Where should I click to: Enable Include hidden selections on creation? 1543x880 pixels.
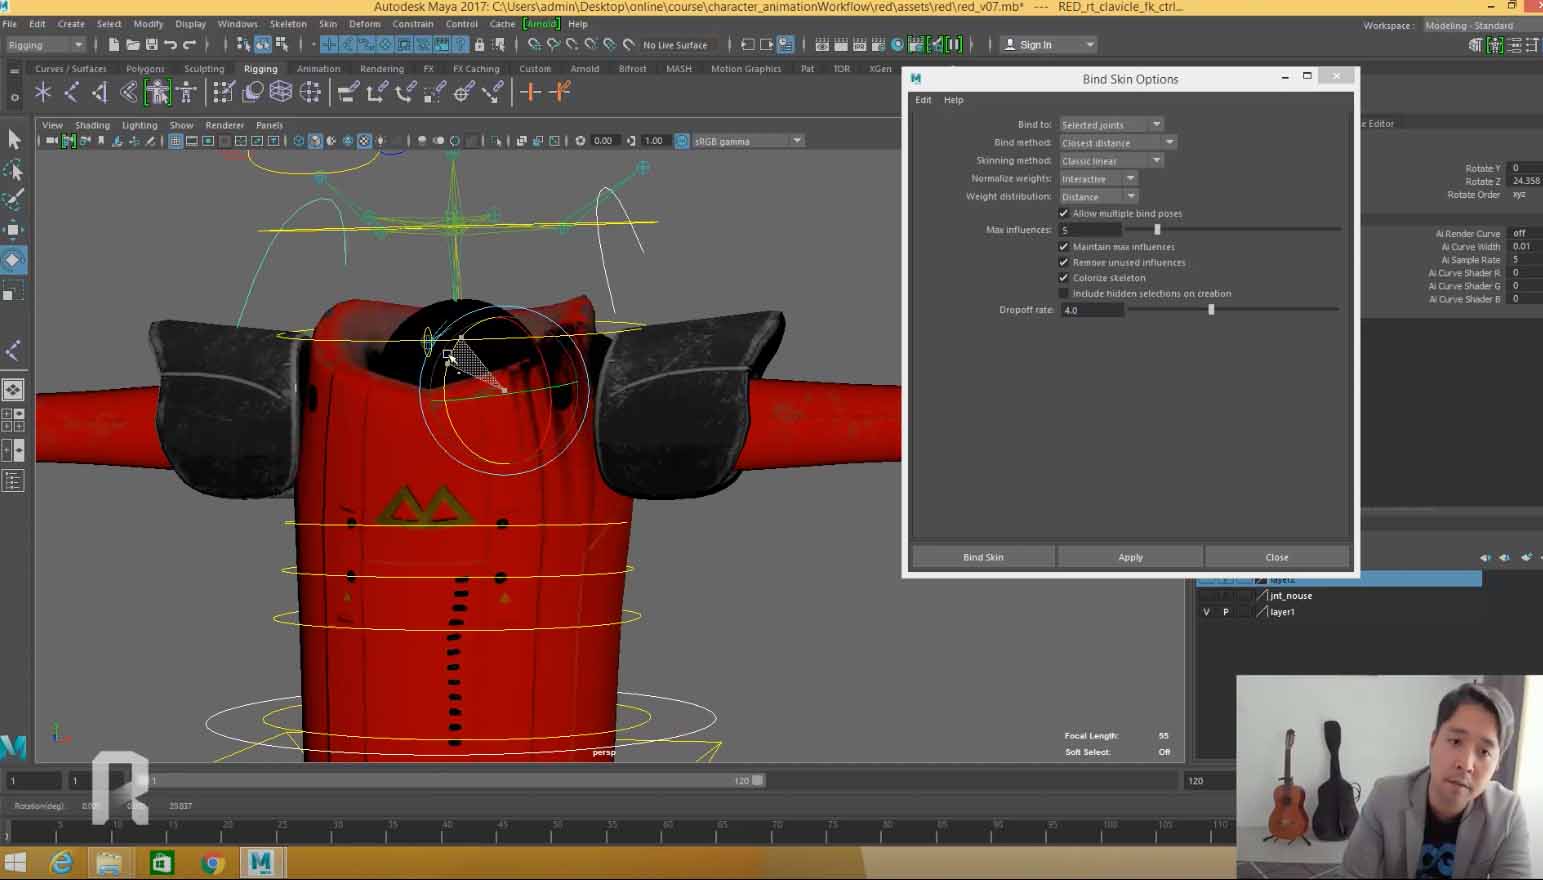pyautogui.click(x=1064, y=294)
